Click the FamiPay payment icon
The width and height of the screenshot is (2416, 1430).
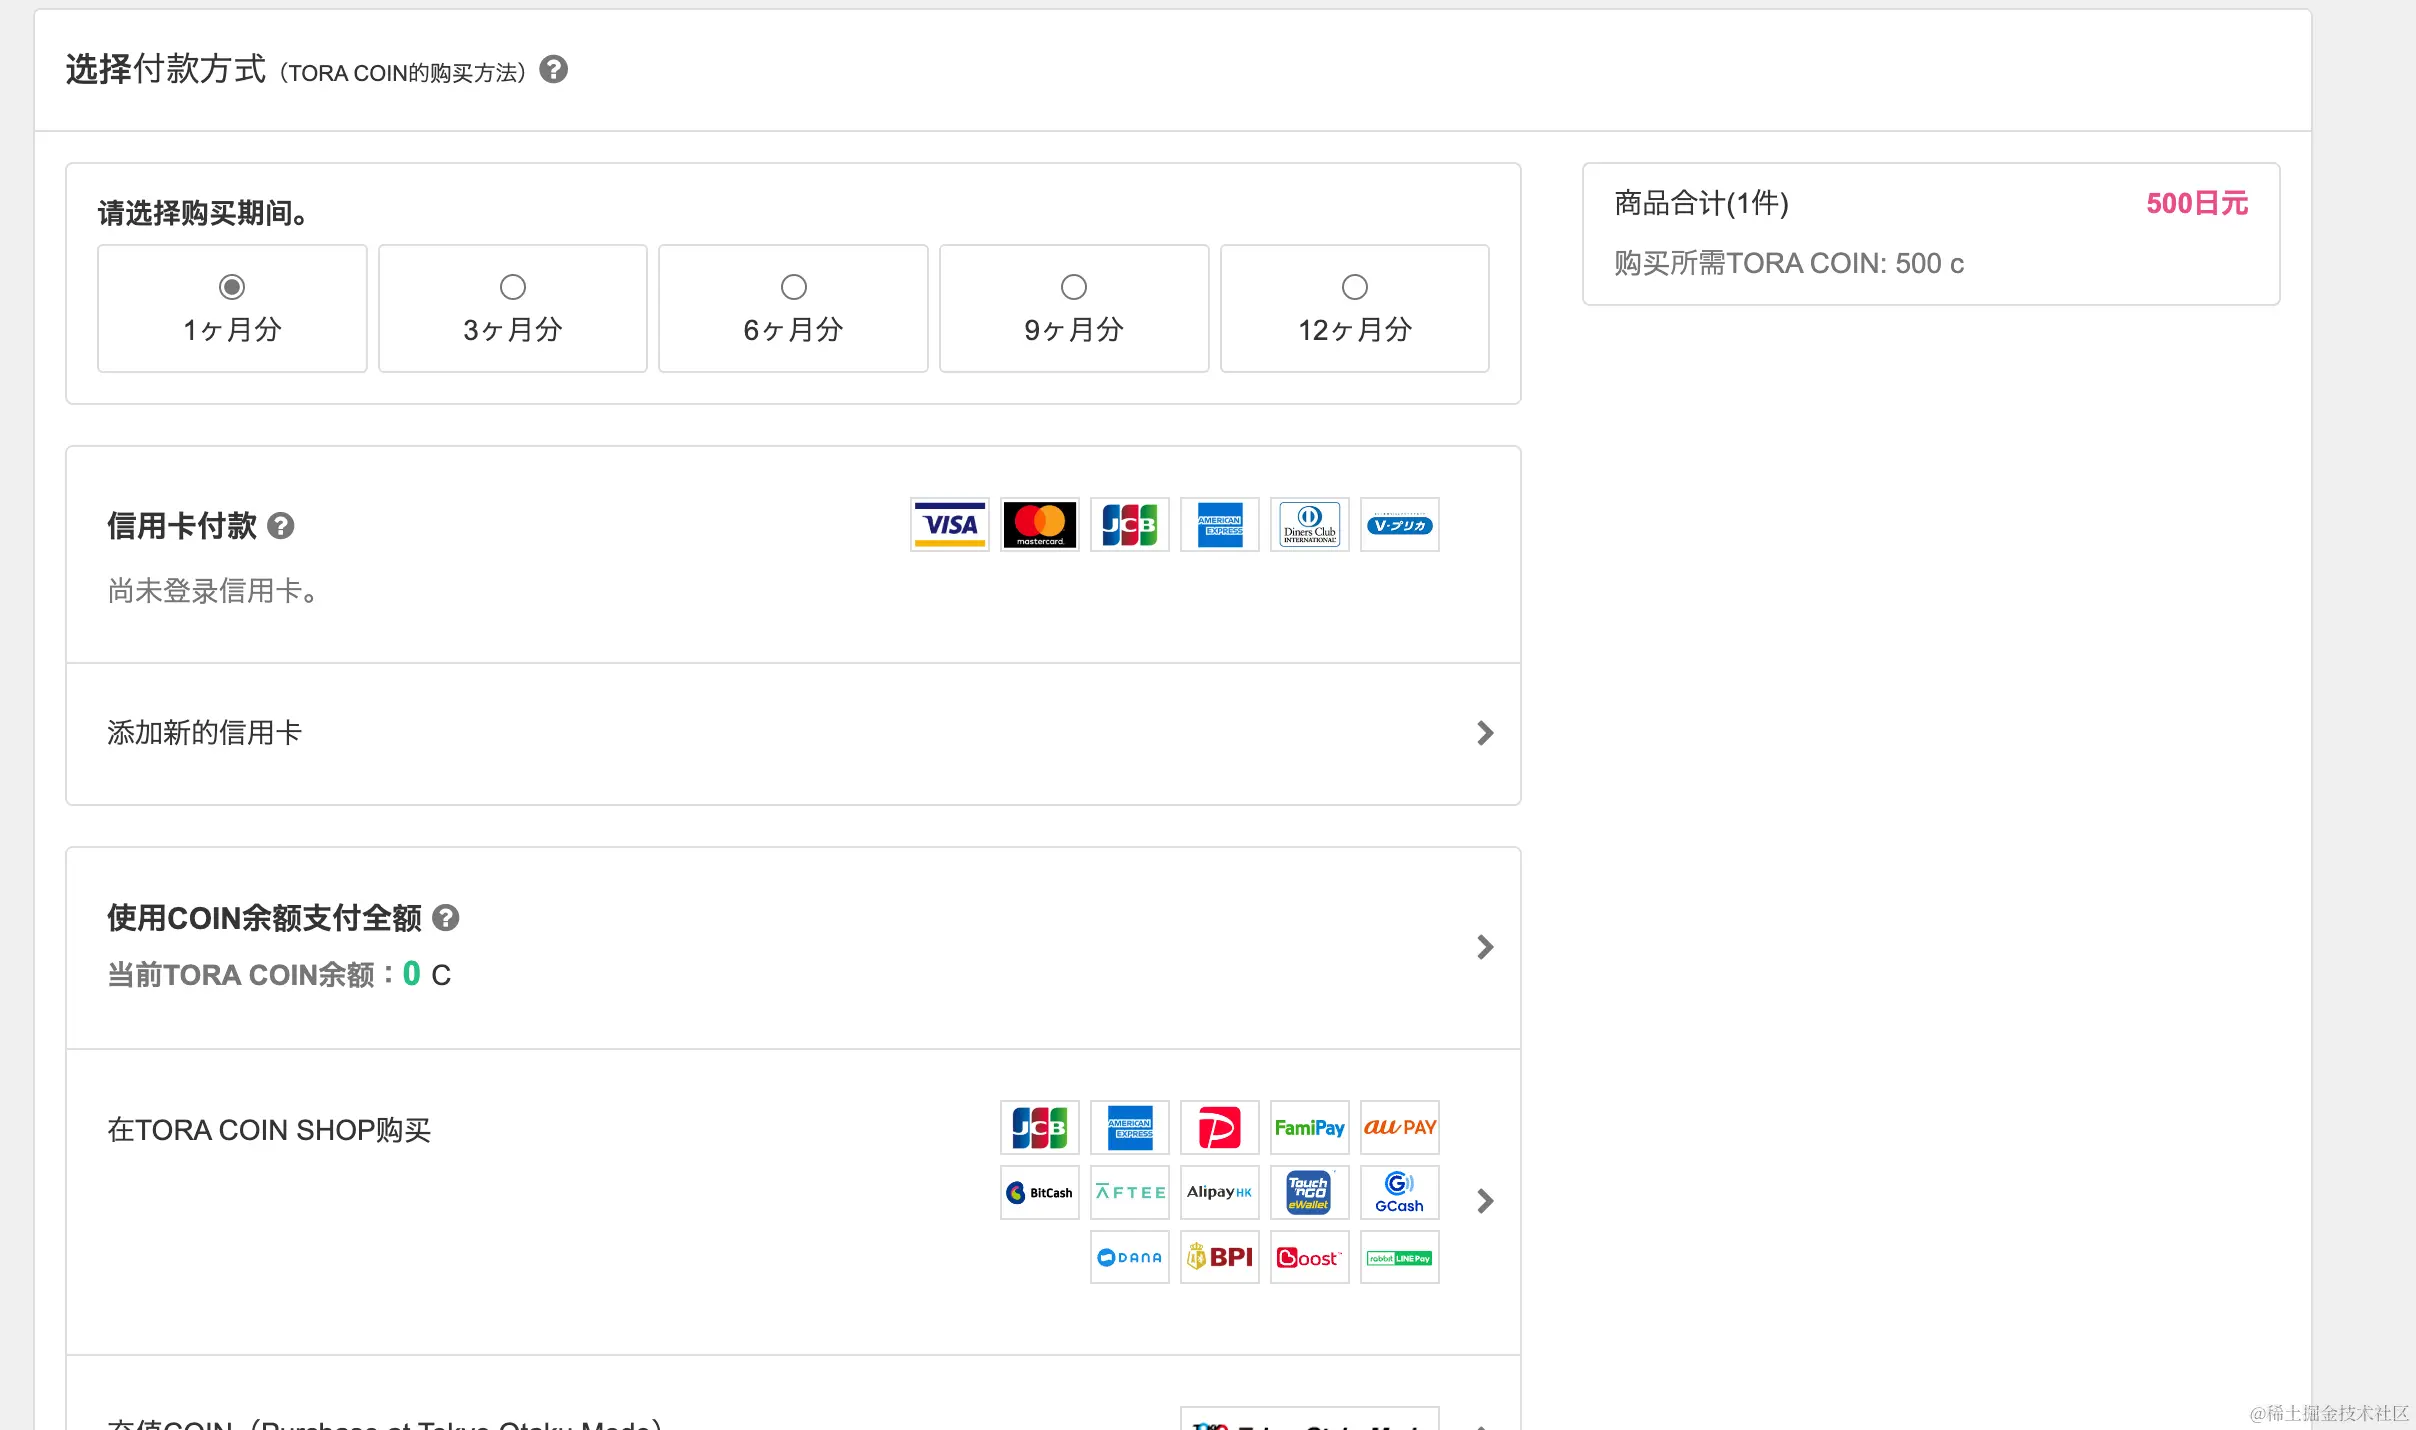point(1309,1128)
